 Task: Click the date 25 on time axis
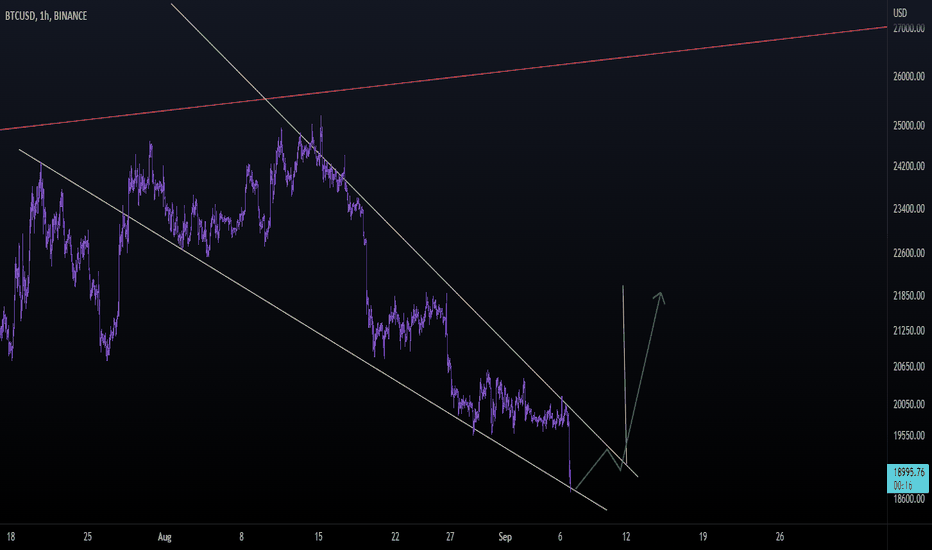87,537
